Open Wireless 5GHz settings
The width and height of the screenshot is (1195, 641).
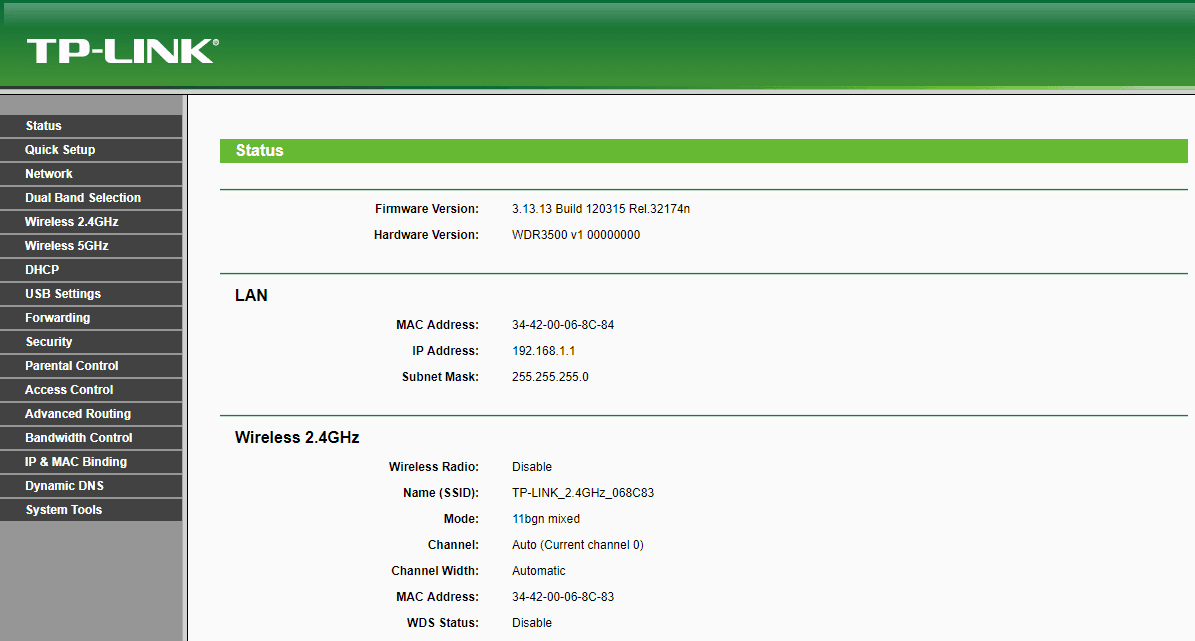(x=66, y=245)
